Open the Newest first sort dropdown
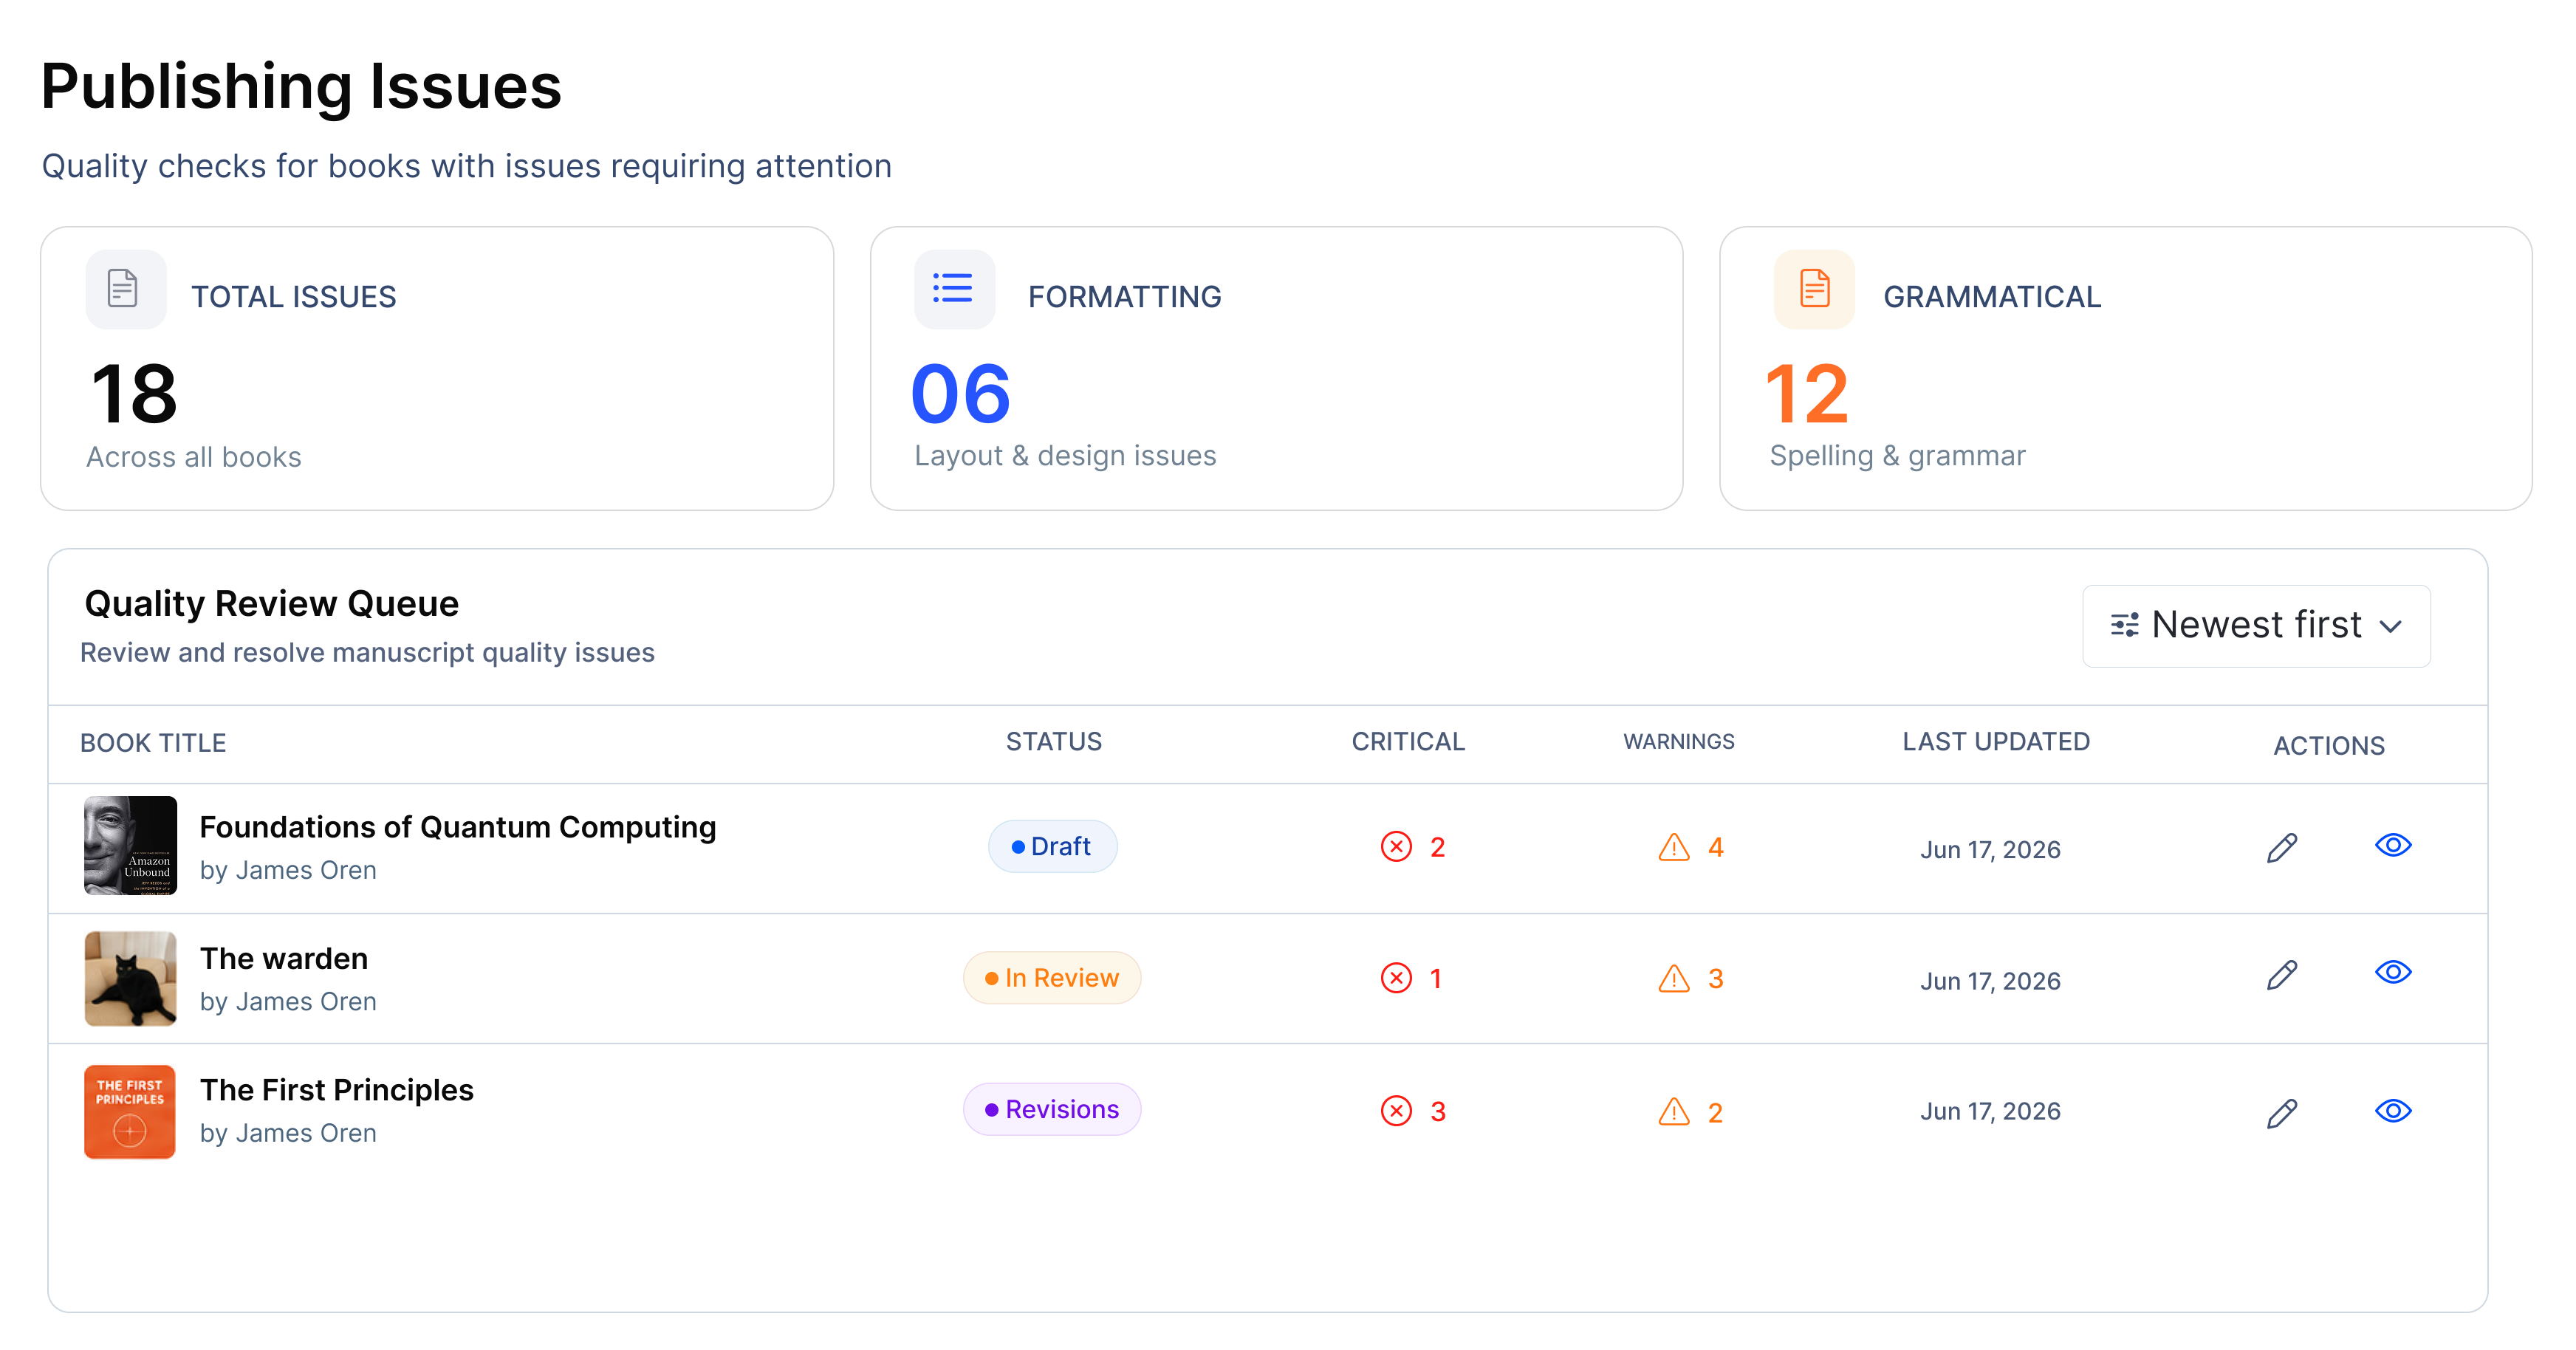Screen dimensions: 2576x1350 pyautogui.click(x=2256, y=626)
